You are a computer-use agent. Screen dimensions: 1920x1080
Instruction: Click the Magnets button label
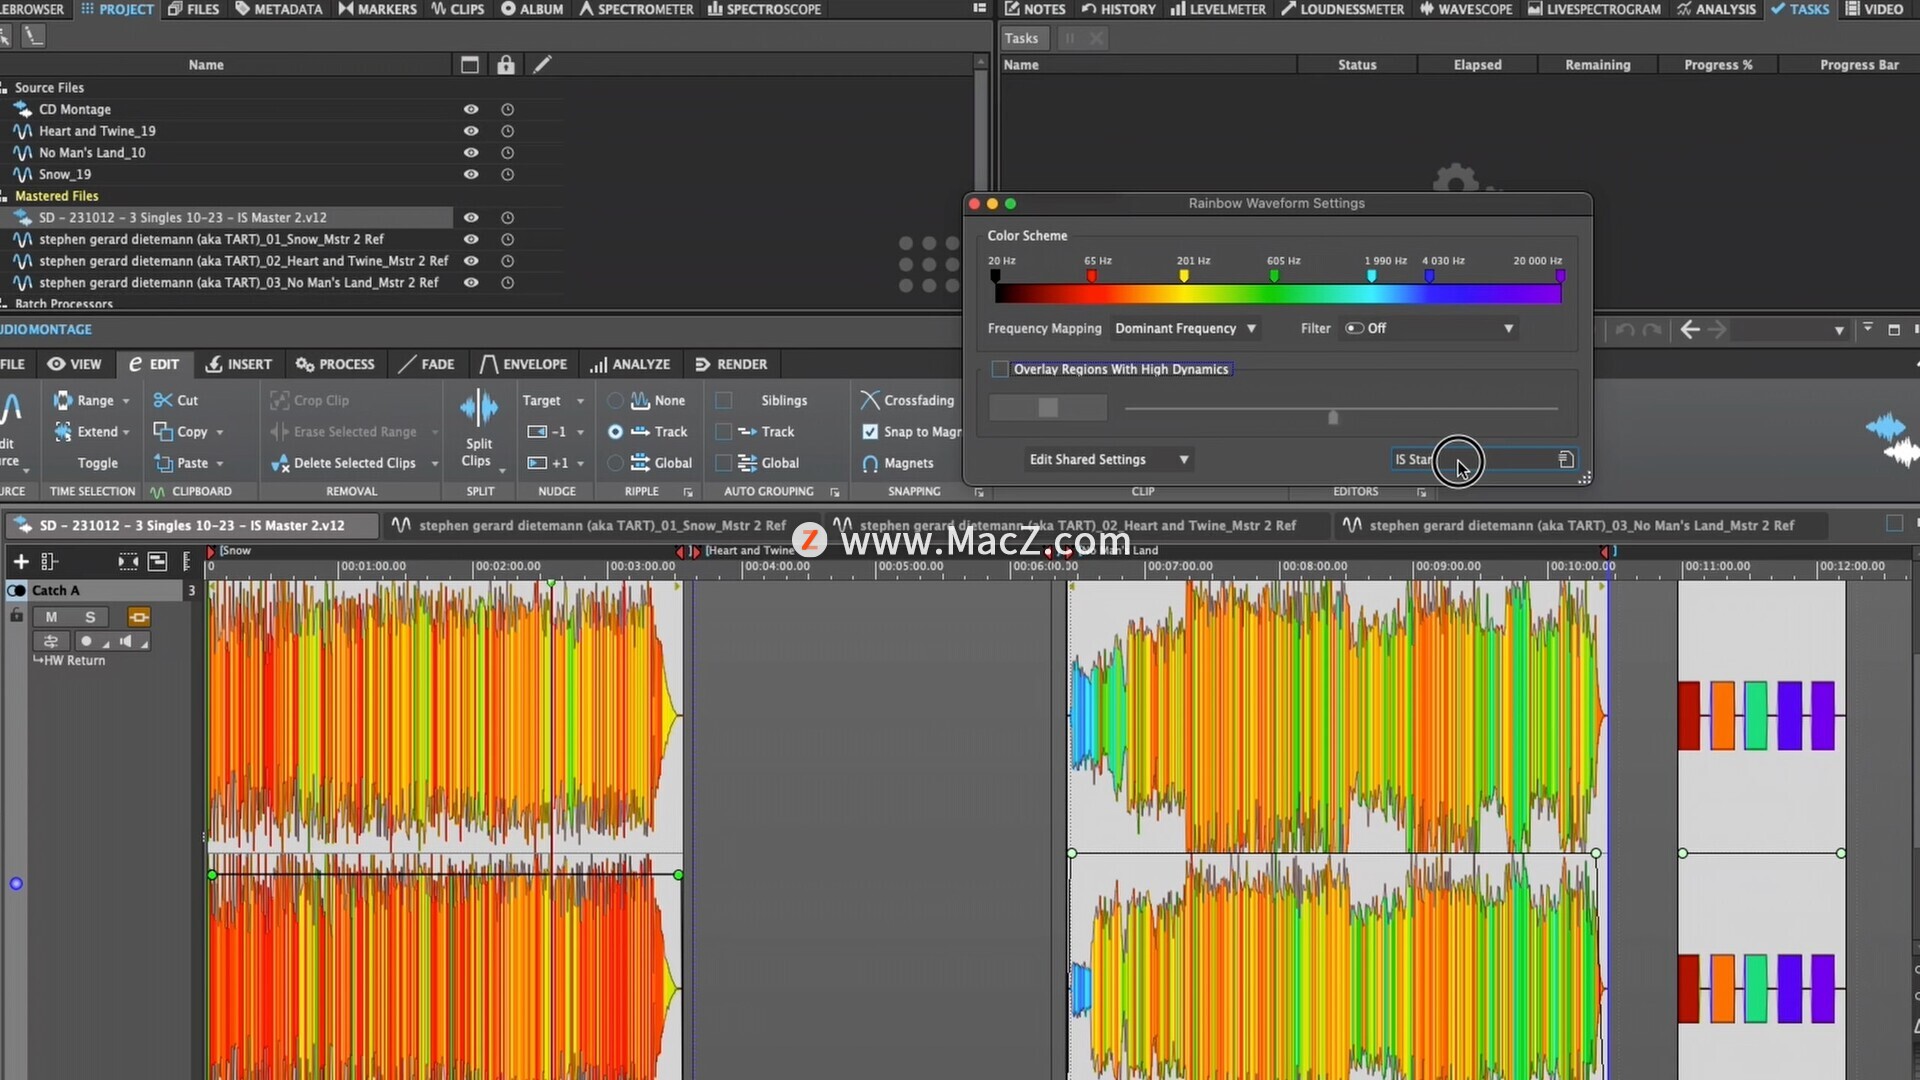click(908, 463)
